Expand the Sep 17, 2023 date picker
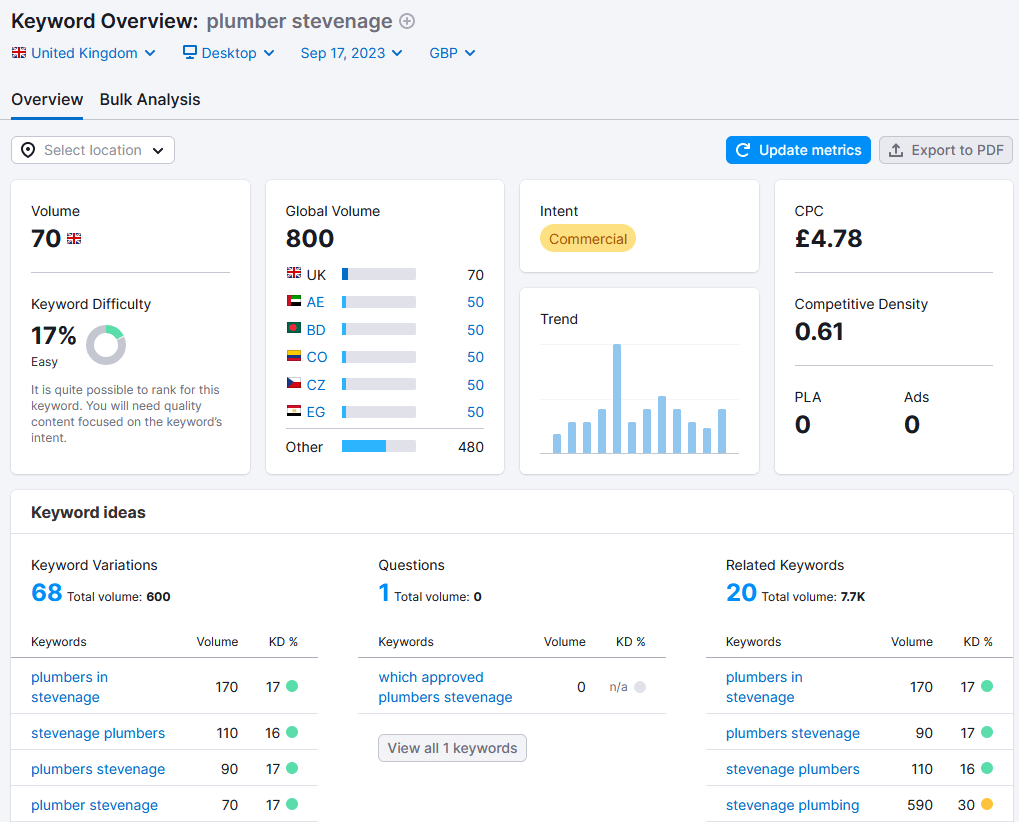The image size is (1019, 822). tap(351, 53)
